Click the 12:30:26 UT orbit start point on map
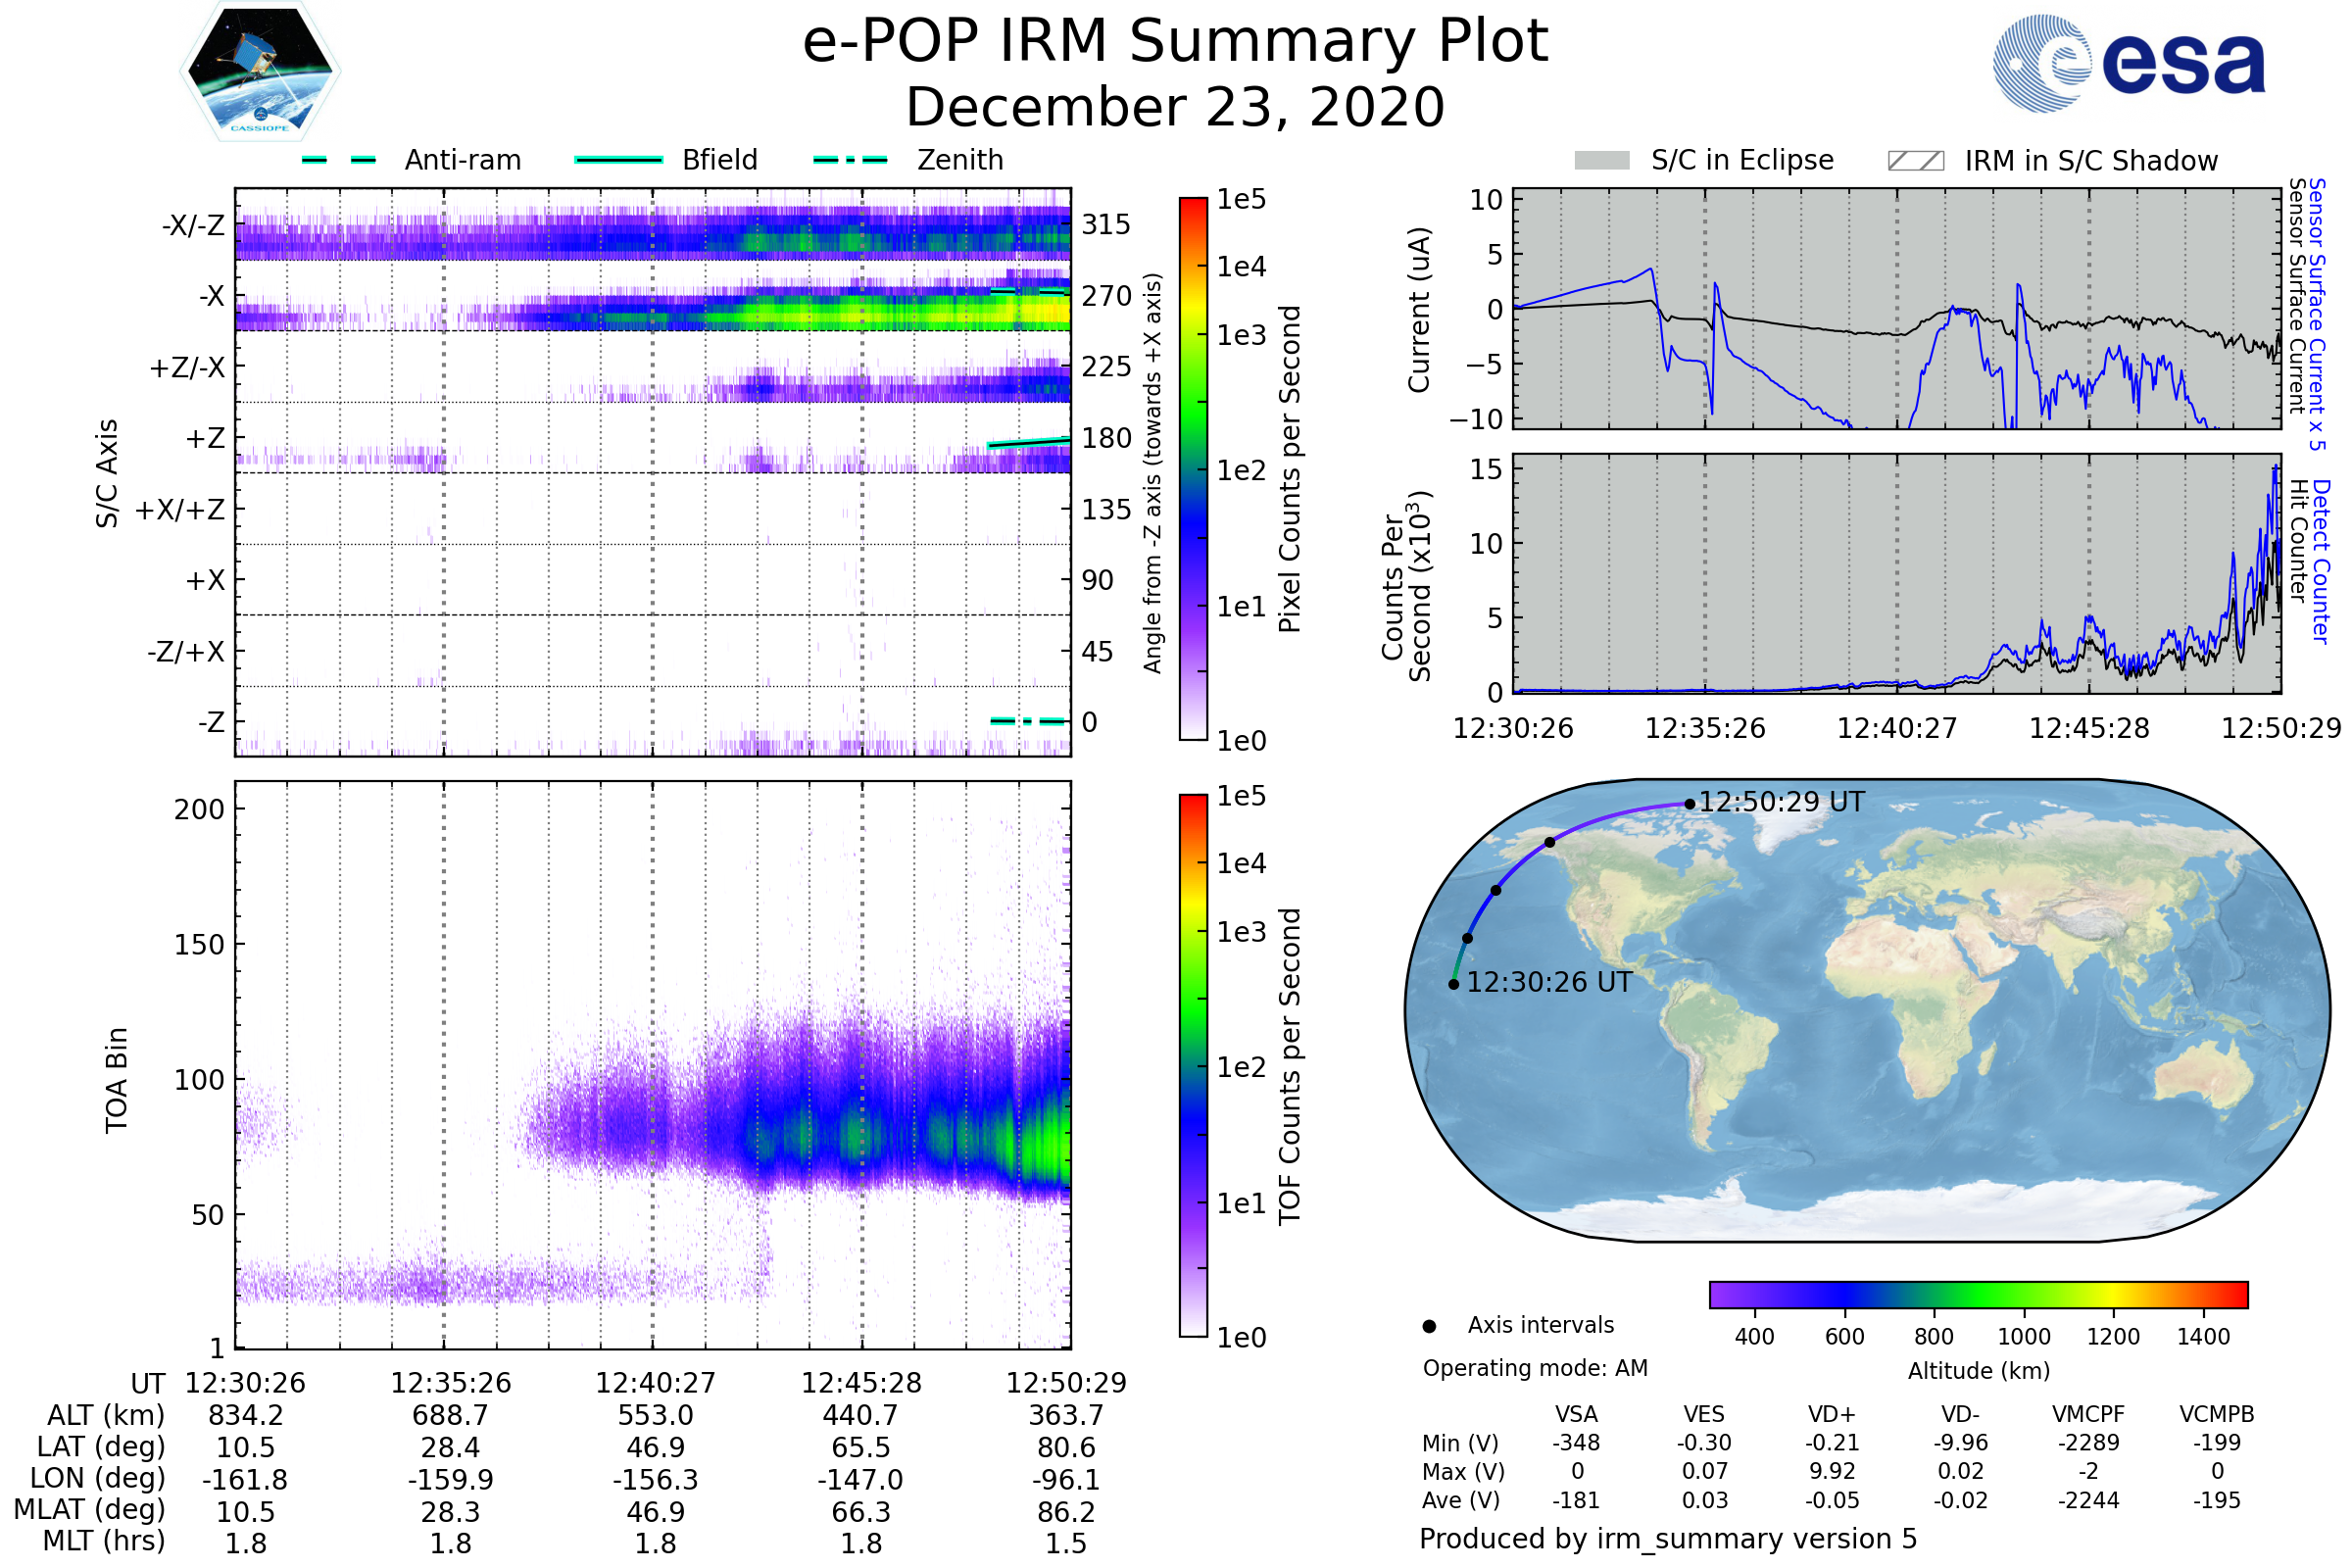Screen dimensions: 2352x1568 [x=1453, y=985]
